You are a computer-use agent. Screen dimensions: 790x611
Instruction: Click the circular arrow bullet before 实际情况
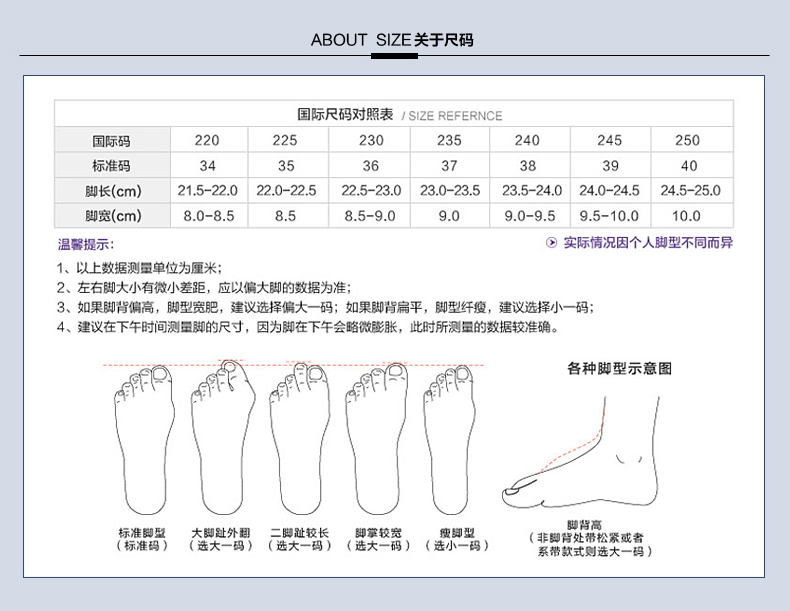click(551, 242)
